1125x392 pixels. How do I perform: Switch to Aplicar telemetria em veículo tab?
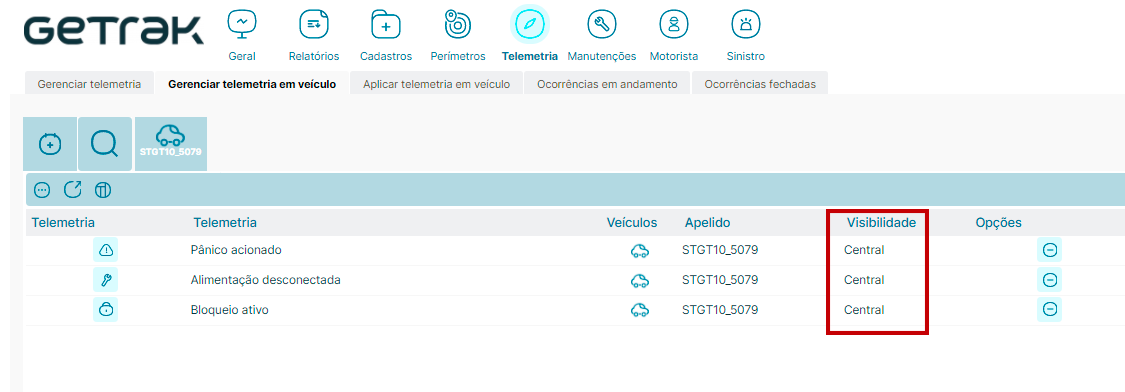point(436,84)
